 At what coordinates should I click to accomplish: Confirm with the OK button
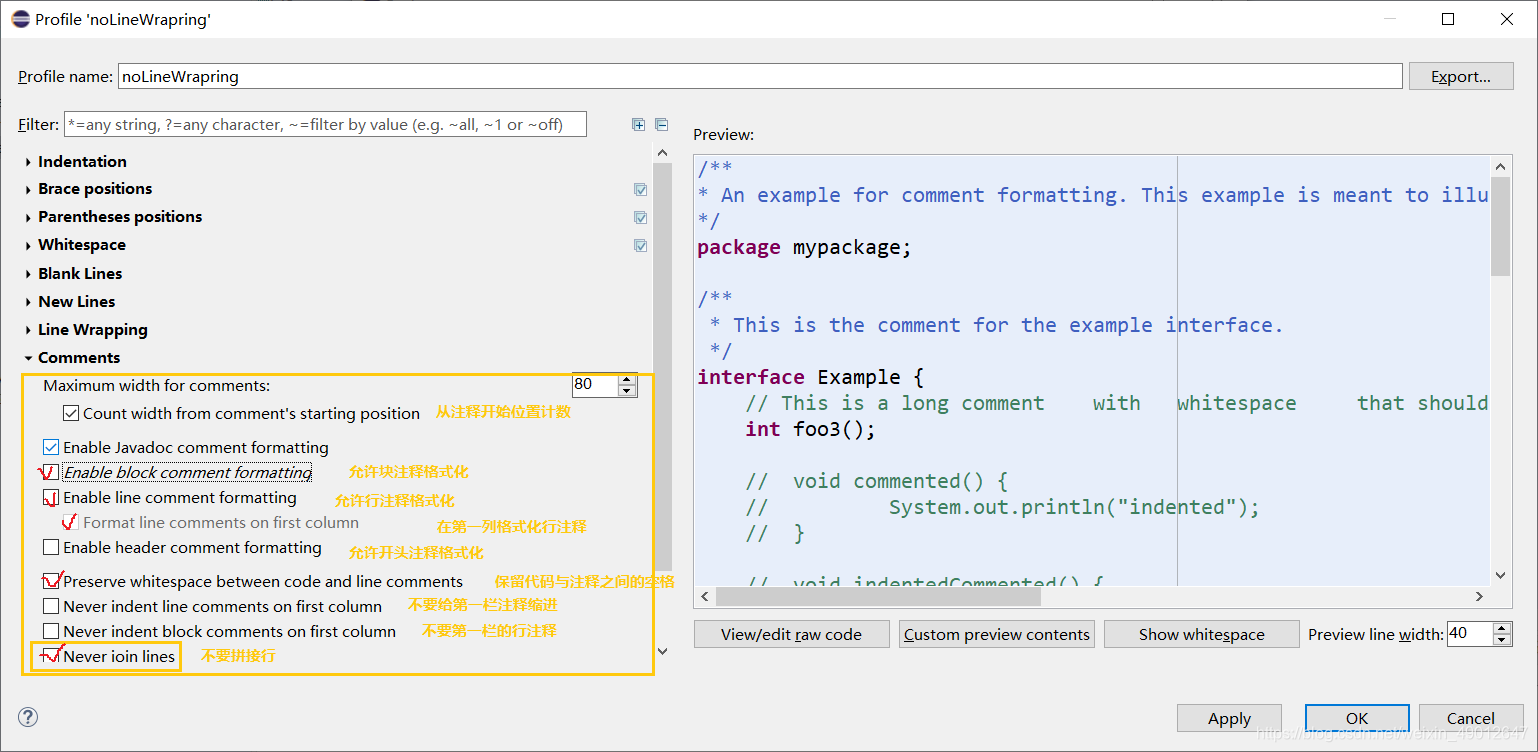pyautogui.click(x=1357, y=718)
